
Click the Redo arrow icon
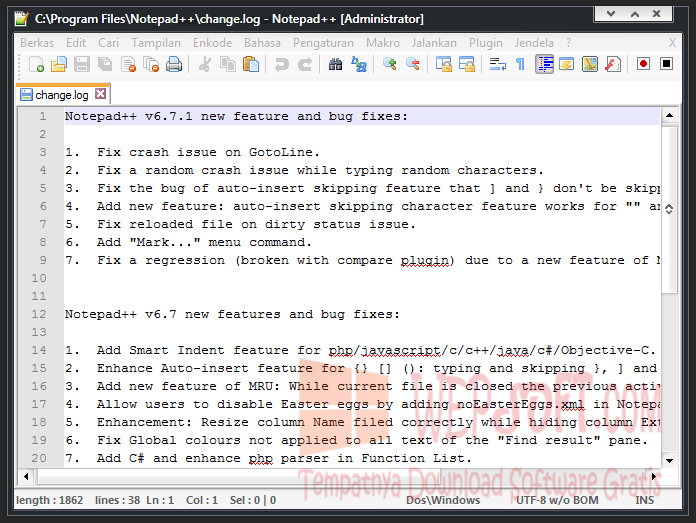[304, 64]
